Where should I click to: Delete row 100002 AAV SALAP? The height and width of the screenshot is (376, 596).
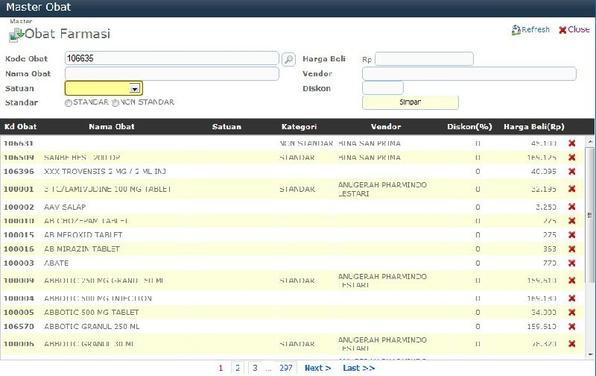(x=572, y=207)
